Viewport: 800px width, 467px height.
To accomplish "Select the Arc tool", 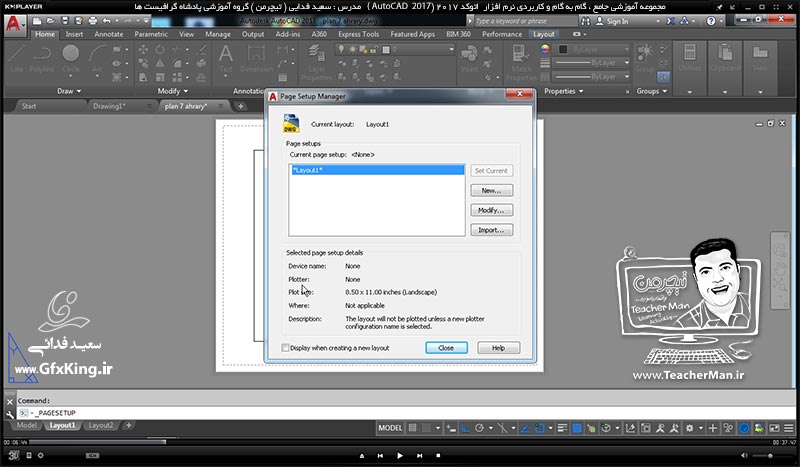I will (x=97, y=57).
